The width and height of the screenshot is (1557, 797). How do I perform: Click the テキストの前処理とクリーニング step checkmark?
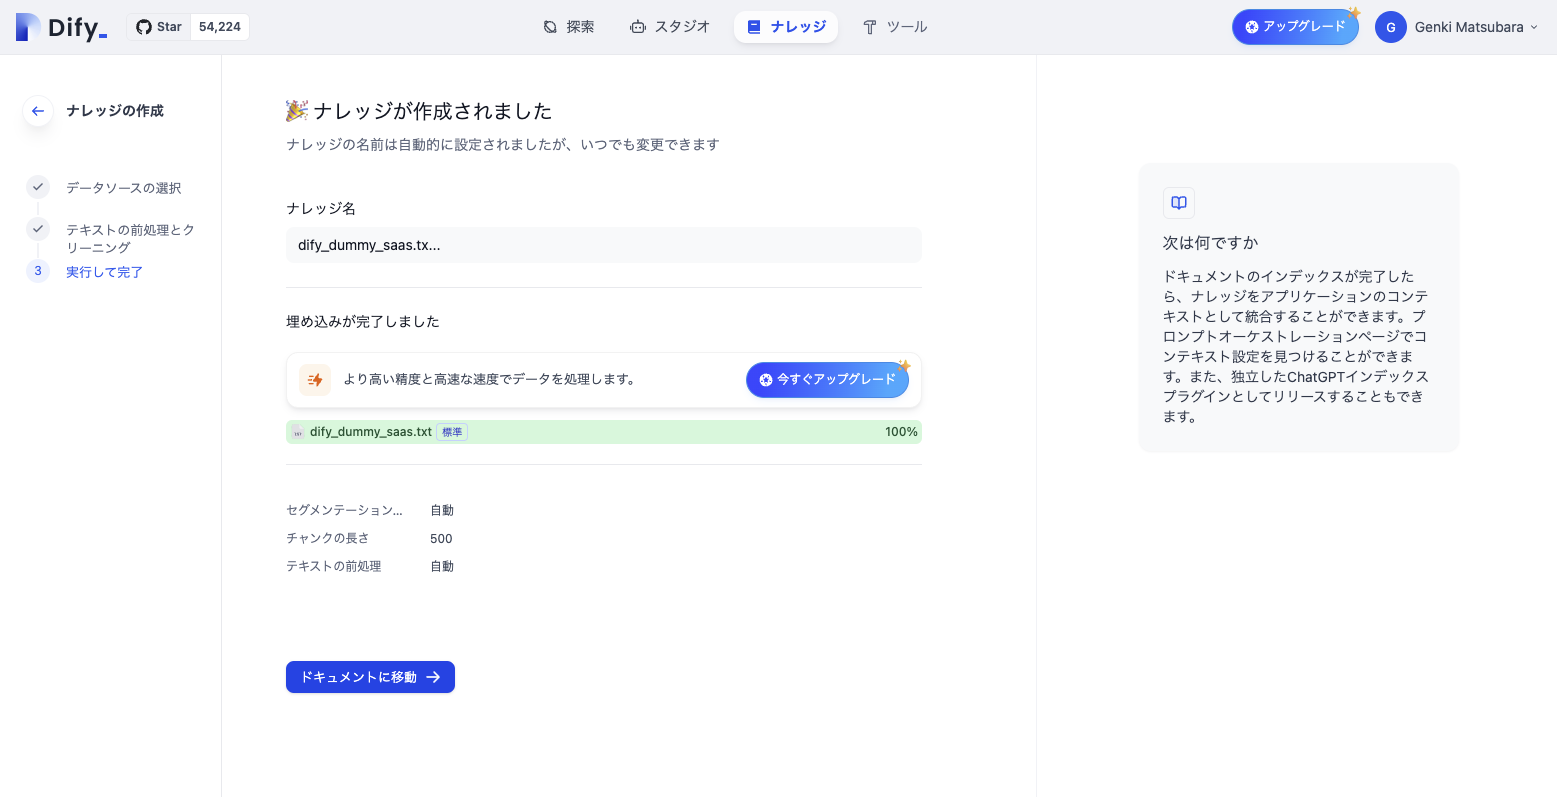pos(38,229)
